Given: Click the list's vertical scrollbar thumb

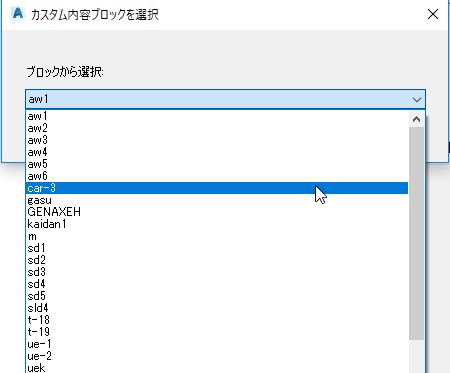Looking at the screenshot, I should tap(416, 233).
